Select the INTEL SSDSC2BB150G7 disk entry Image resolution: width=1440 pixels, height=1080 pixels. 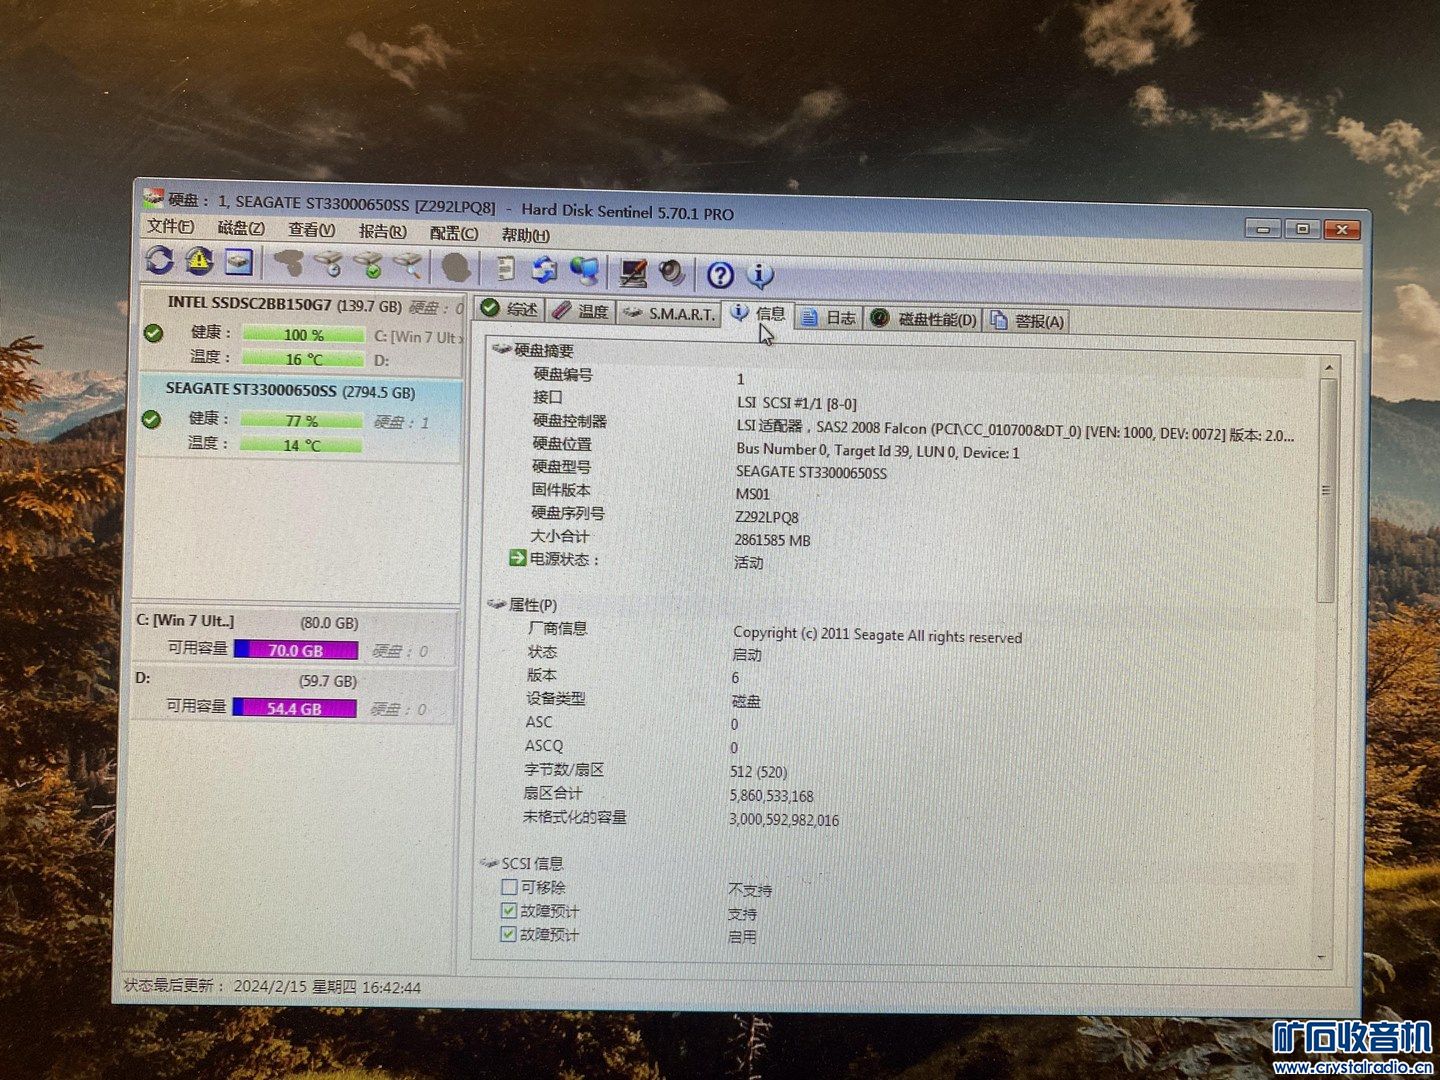pos(303,331)
